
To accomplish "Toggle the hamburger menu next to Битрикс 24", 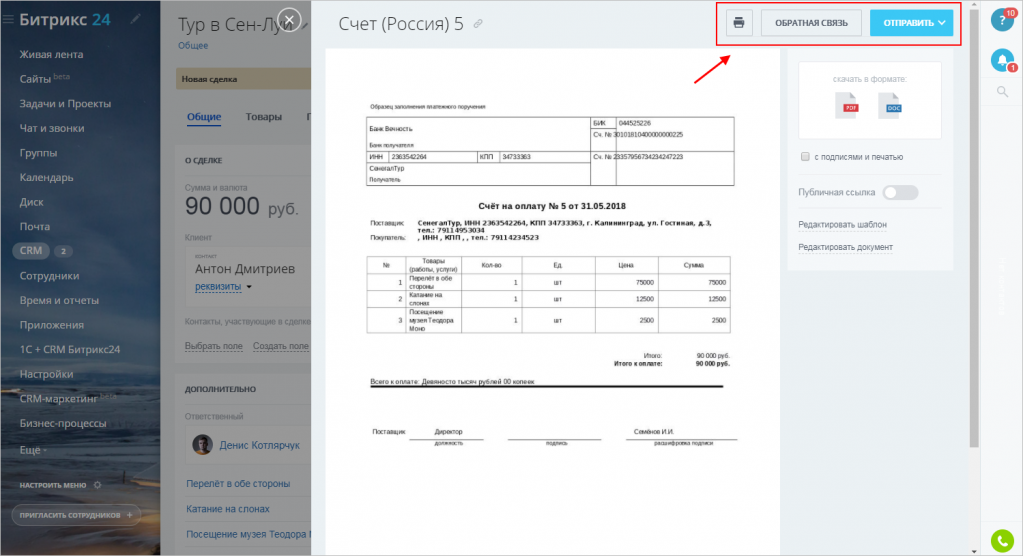I will click(x=8, y=20).
